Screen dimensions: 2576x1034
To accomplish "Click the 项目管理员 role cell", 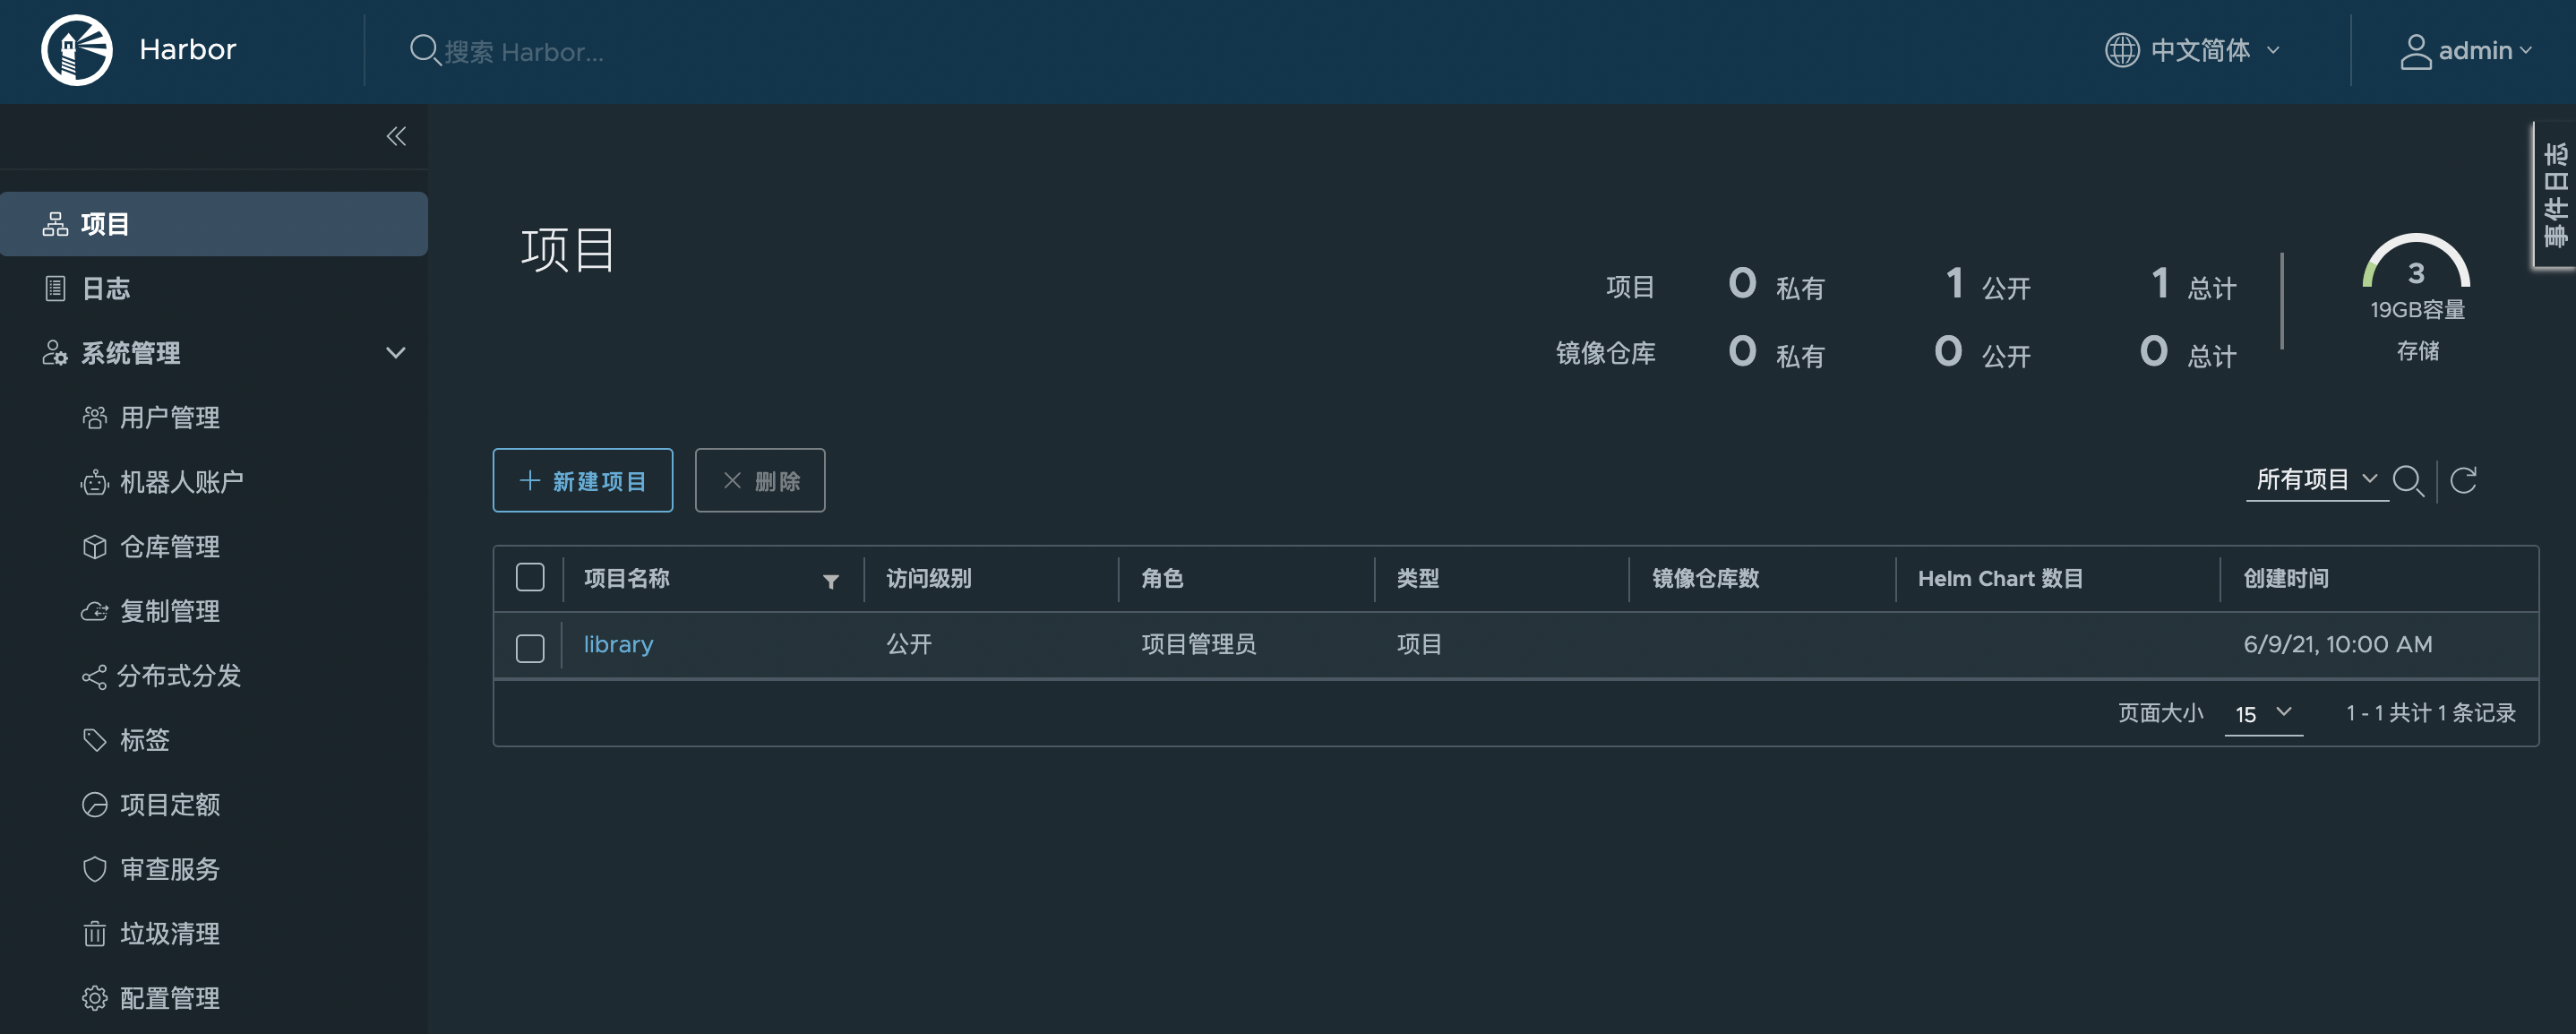I will coord(1198,645).
